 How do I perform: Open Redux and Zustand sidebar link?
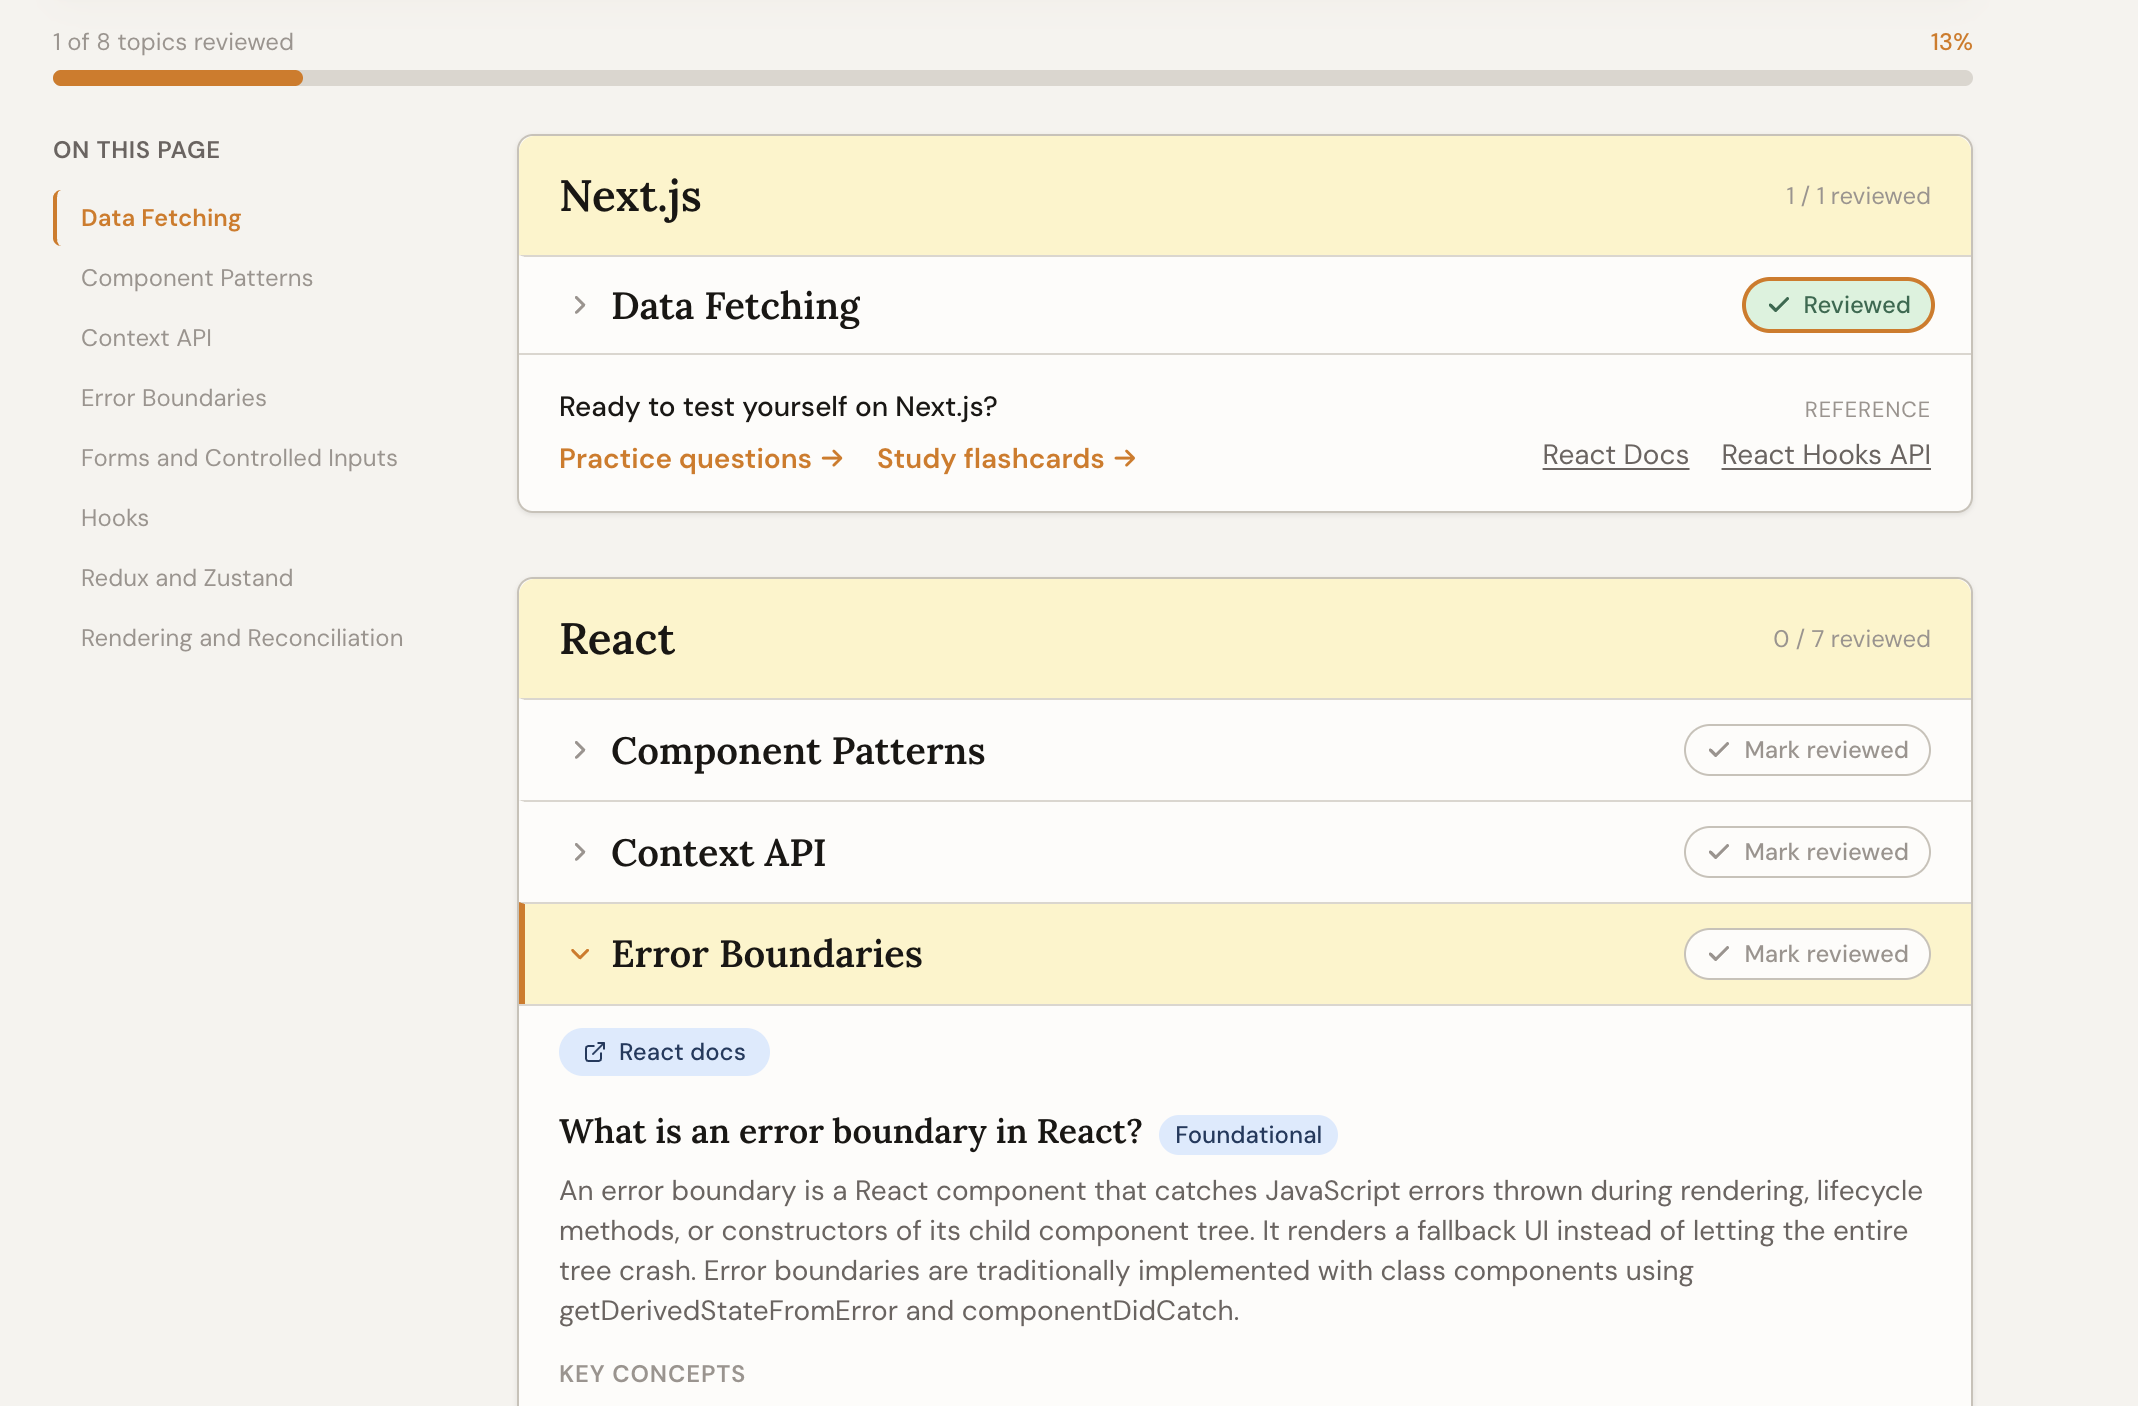[187, 578]
